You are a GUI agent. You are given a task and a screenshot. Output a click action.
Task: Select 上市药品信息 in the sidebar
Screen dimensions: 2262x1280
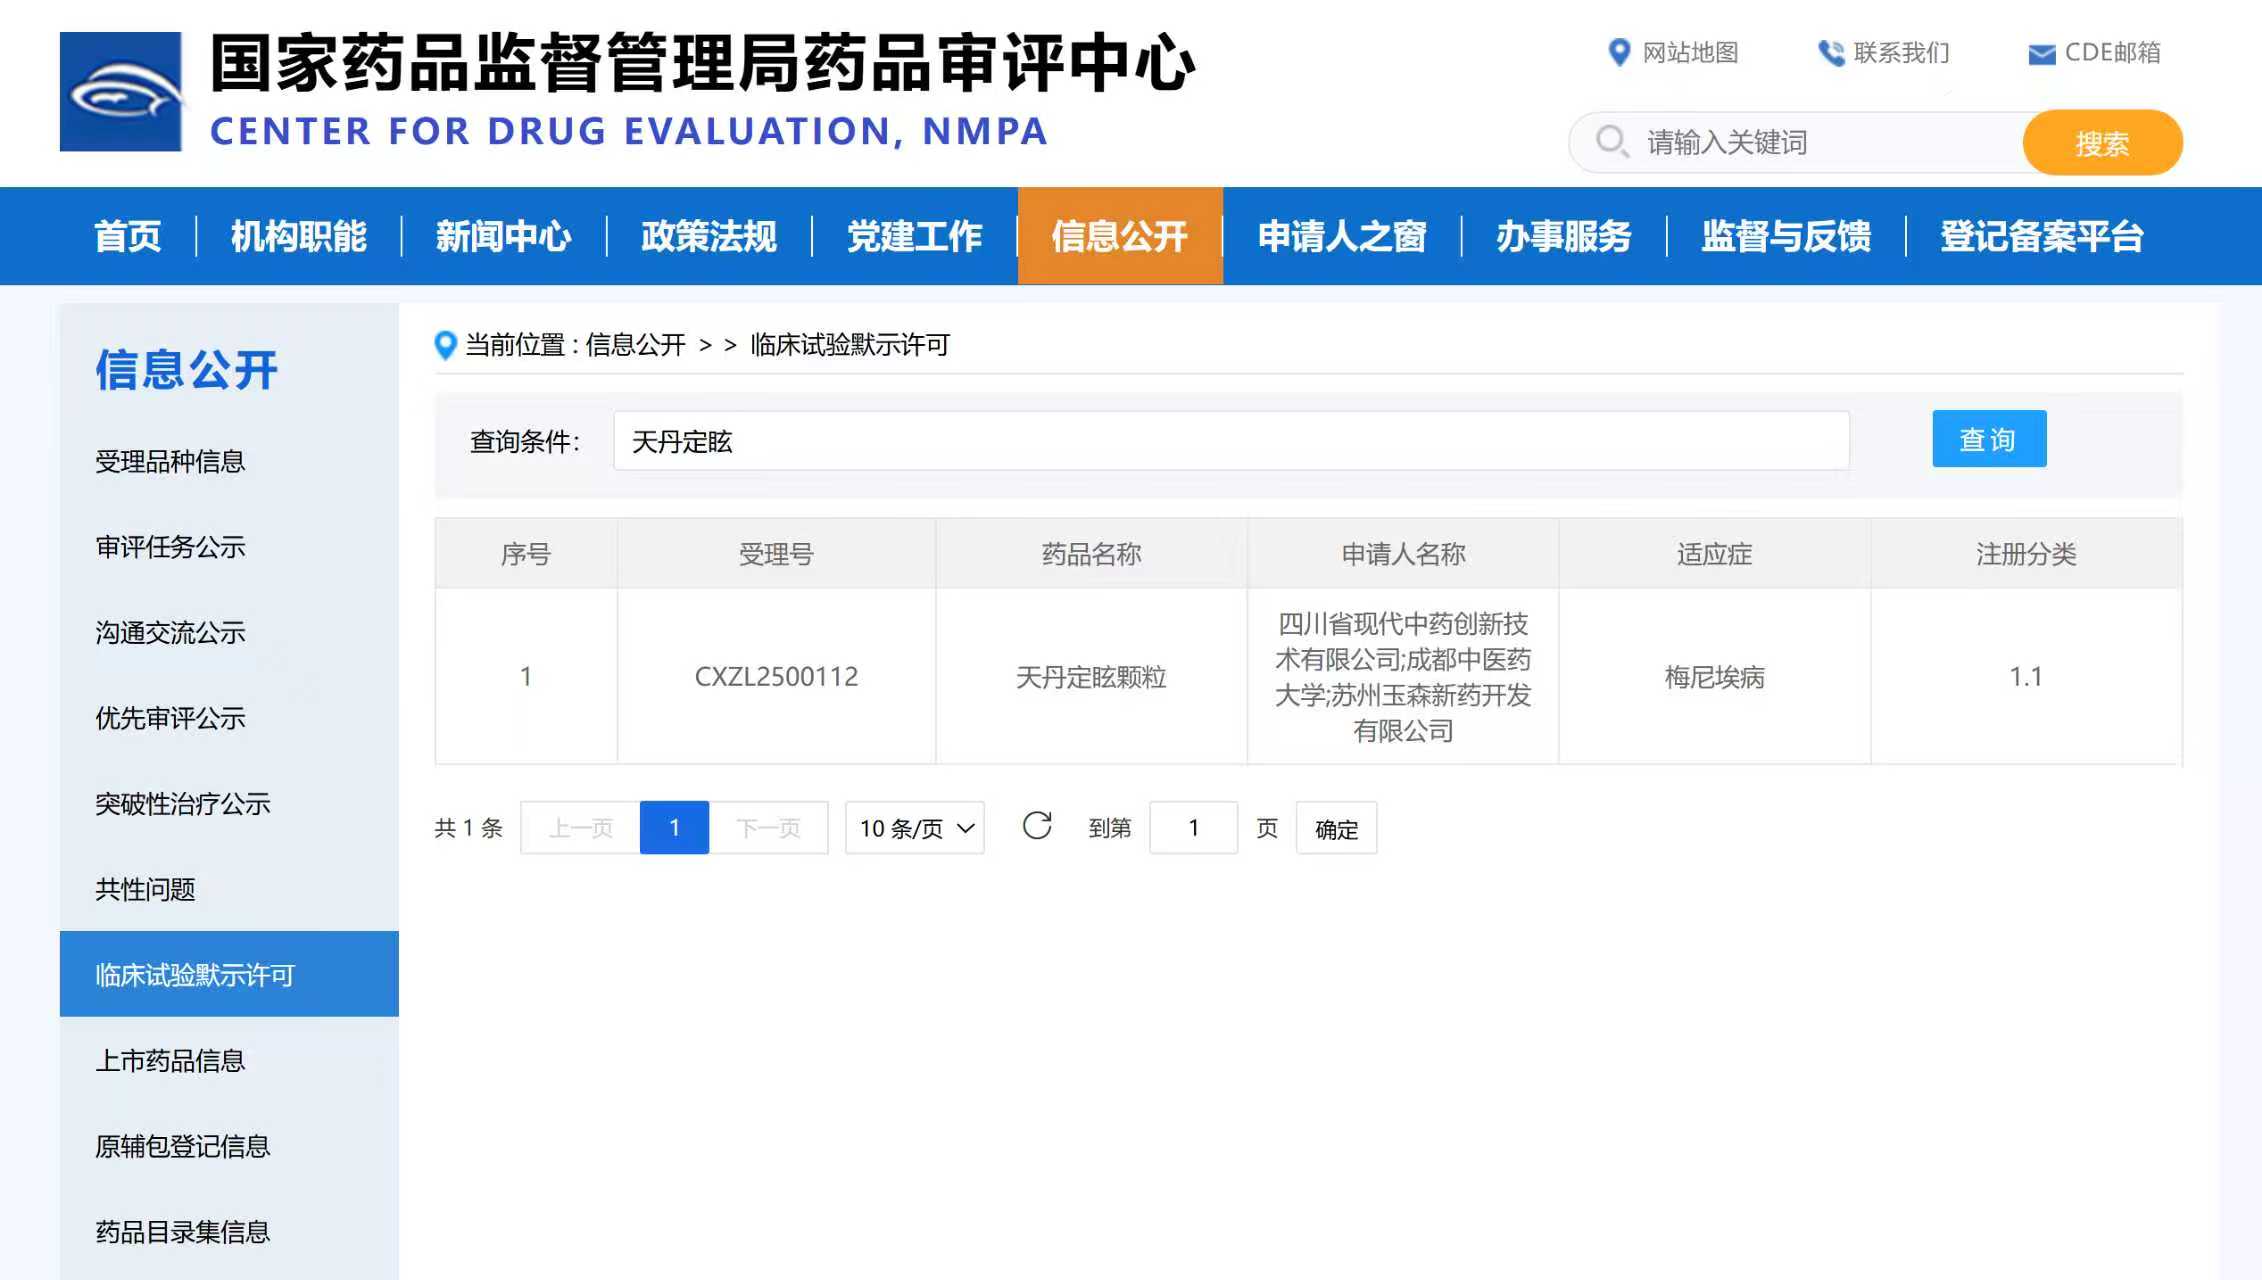click(170, 1060)
